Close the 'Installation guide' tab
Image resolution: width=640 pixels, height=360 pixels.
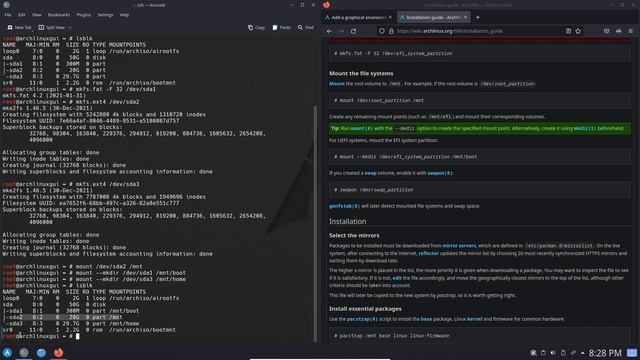465,18
